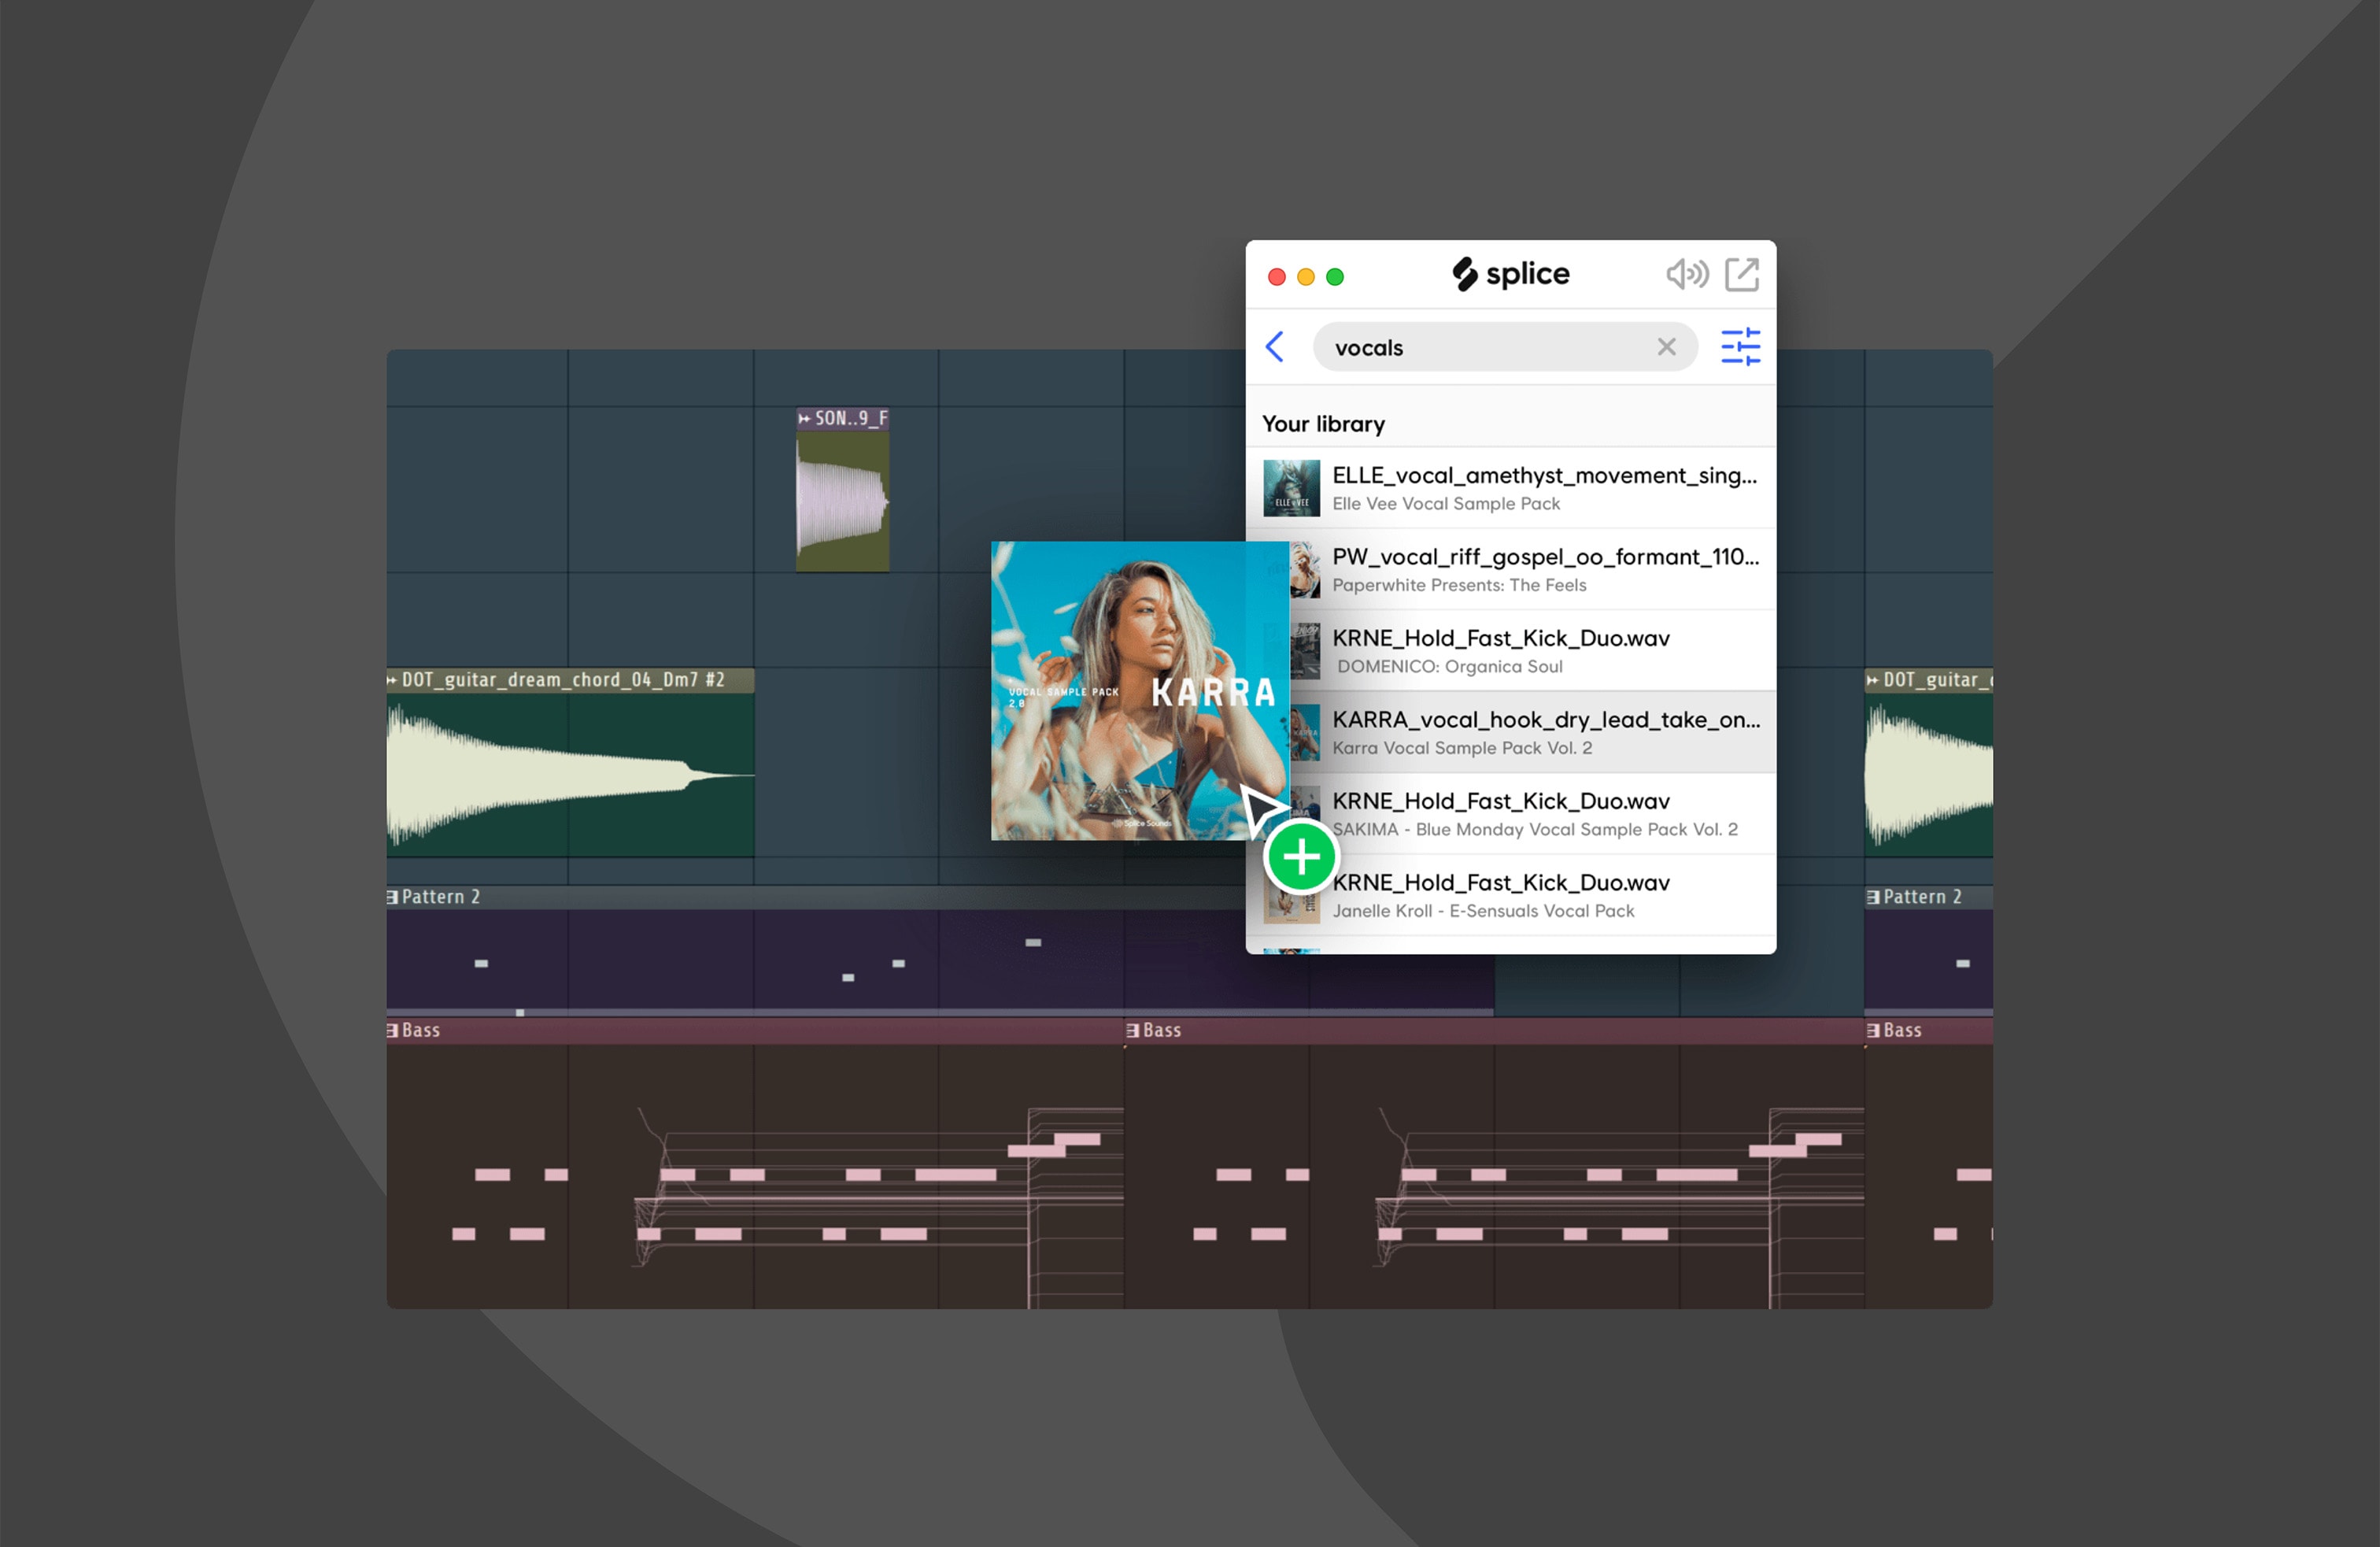Click the green plus add badge
2380x1547 pixels.
click(x=1300, y=857)
